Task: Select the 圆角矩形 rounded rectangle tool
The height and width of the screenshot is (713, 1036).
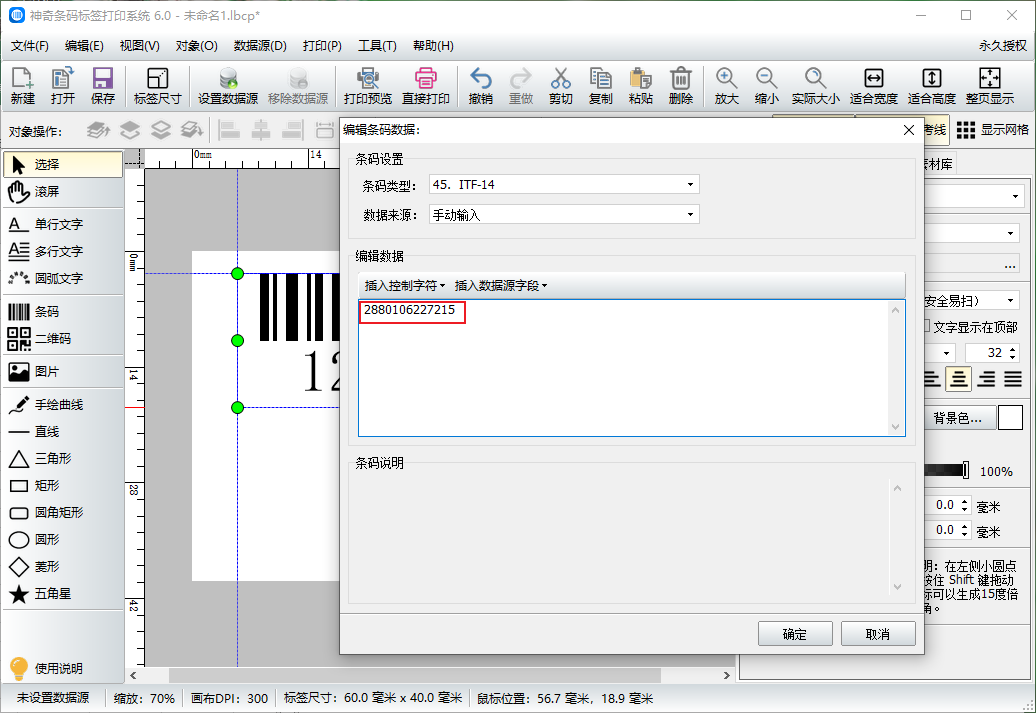Action: (x=63, y=513)
